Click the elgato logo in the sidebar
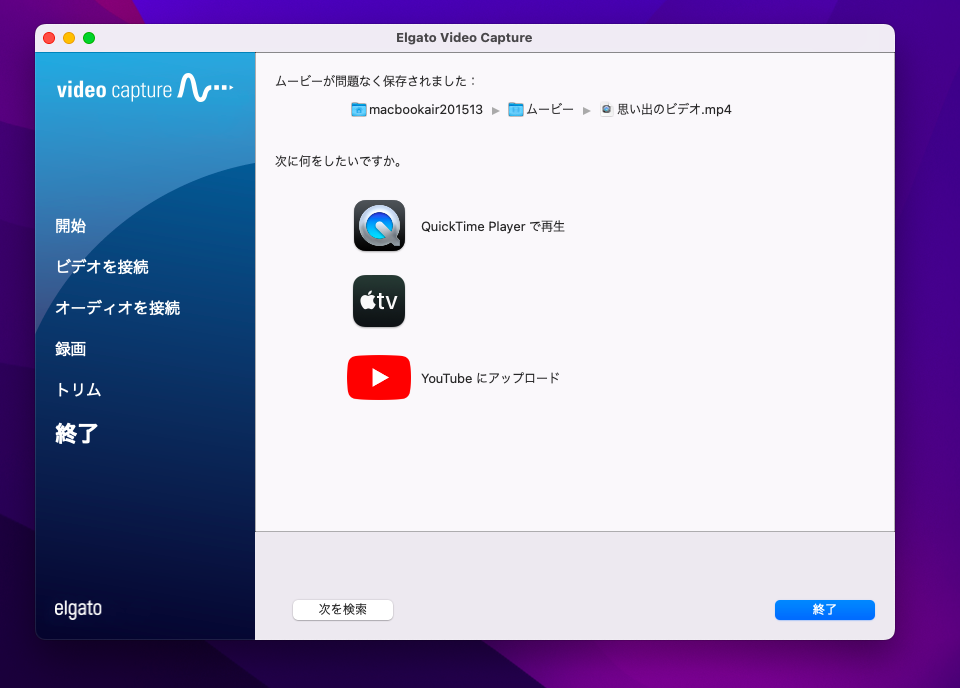Screen dimensions: 960x688 click(78, 609)
